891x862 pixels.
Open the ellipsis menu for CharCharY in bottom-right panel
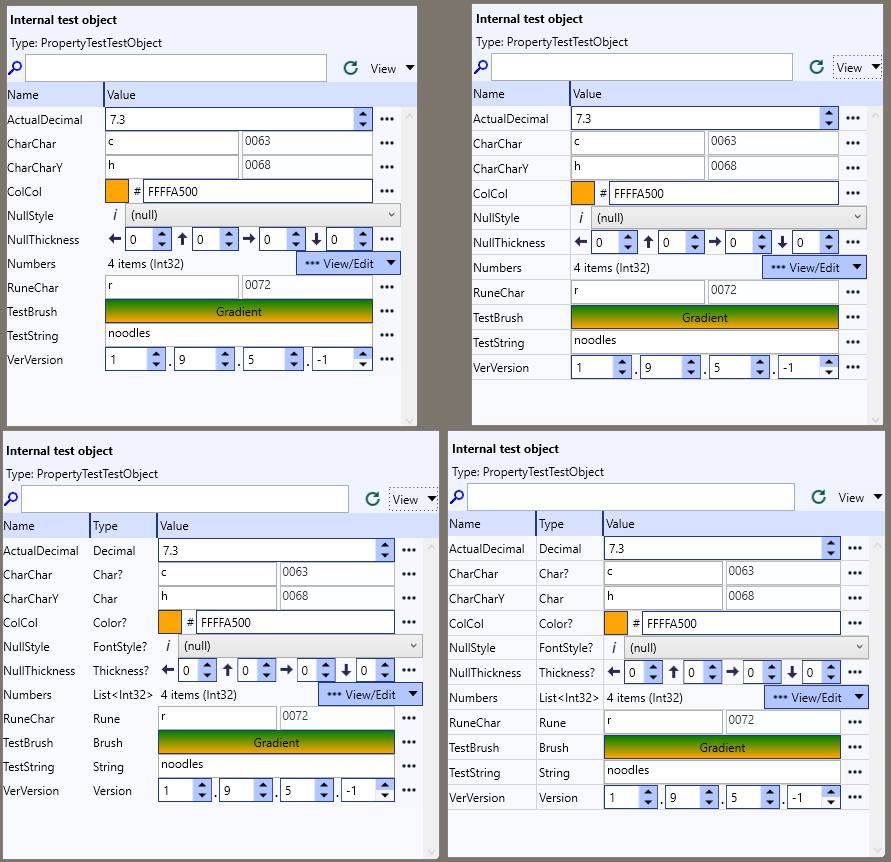click(x=855, y=598)
